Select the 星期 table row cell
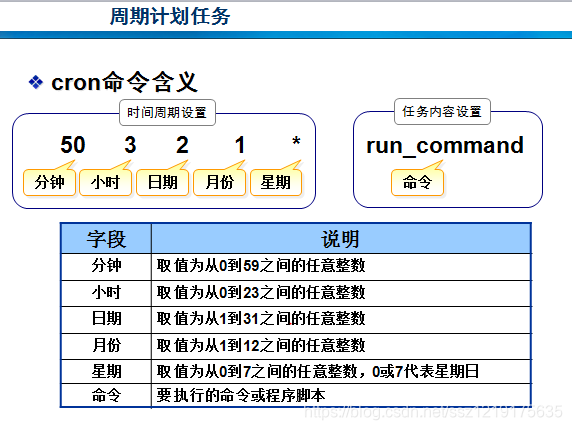Viewport: 572px width, 430px height. [x=106, y=371]
